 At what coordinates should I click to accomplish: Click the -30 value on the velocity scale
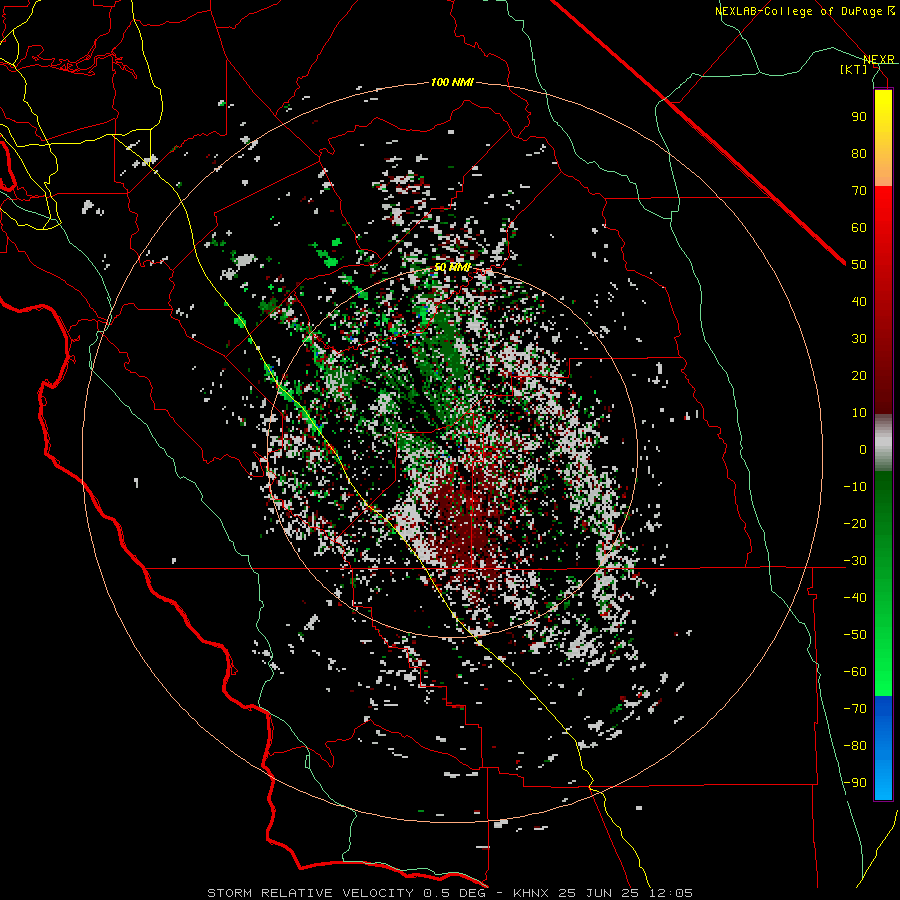[855, 561]
